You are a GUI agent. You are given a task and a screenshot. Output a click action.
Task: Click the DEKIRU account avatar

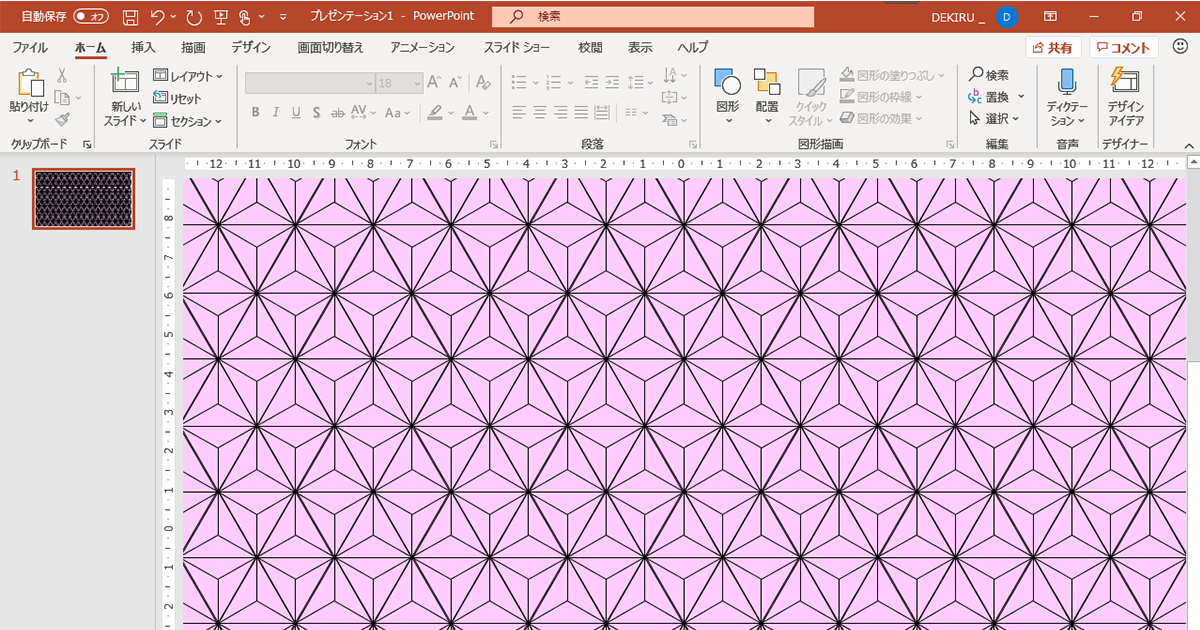tap(1007, 16)
